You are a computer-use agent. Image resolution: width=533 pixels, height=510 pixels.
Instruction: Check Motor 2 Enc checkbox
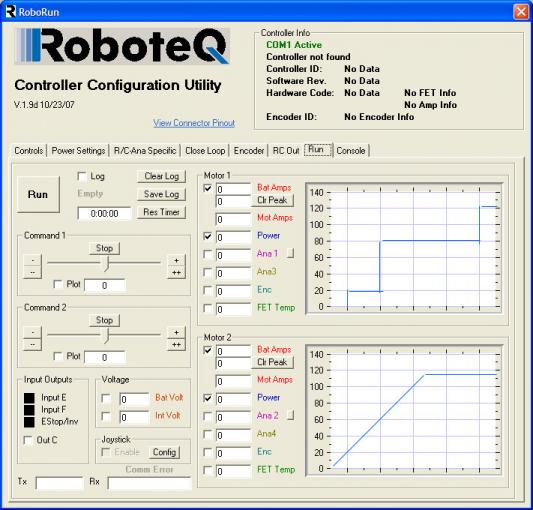207,452
